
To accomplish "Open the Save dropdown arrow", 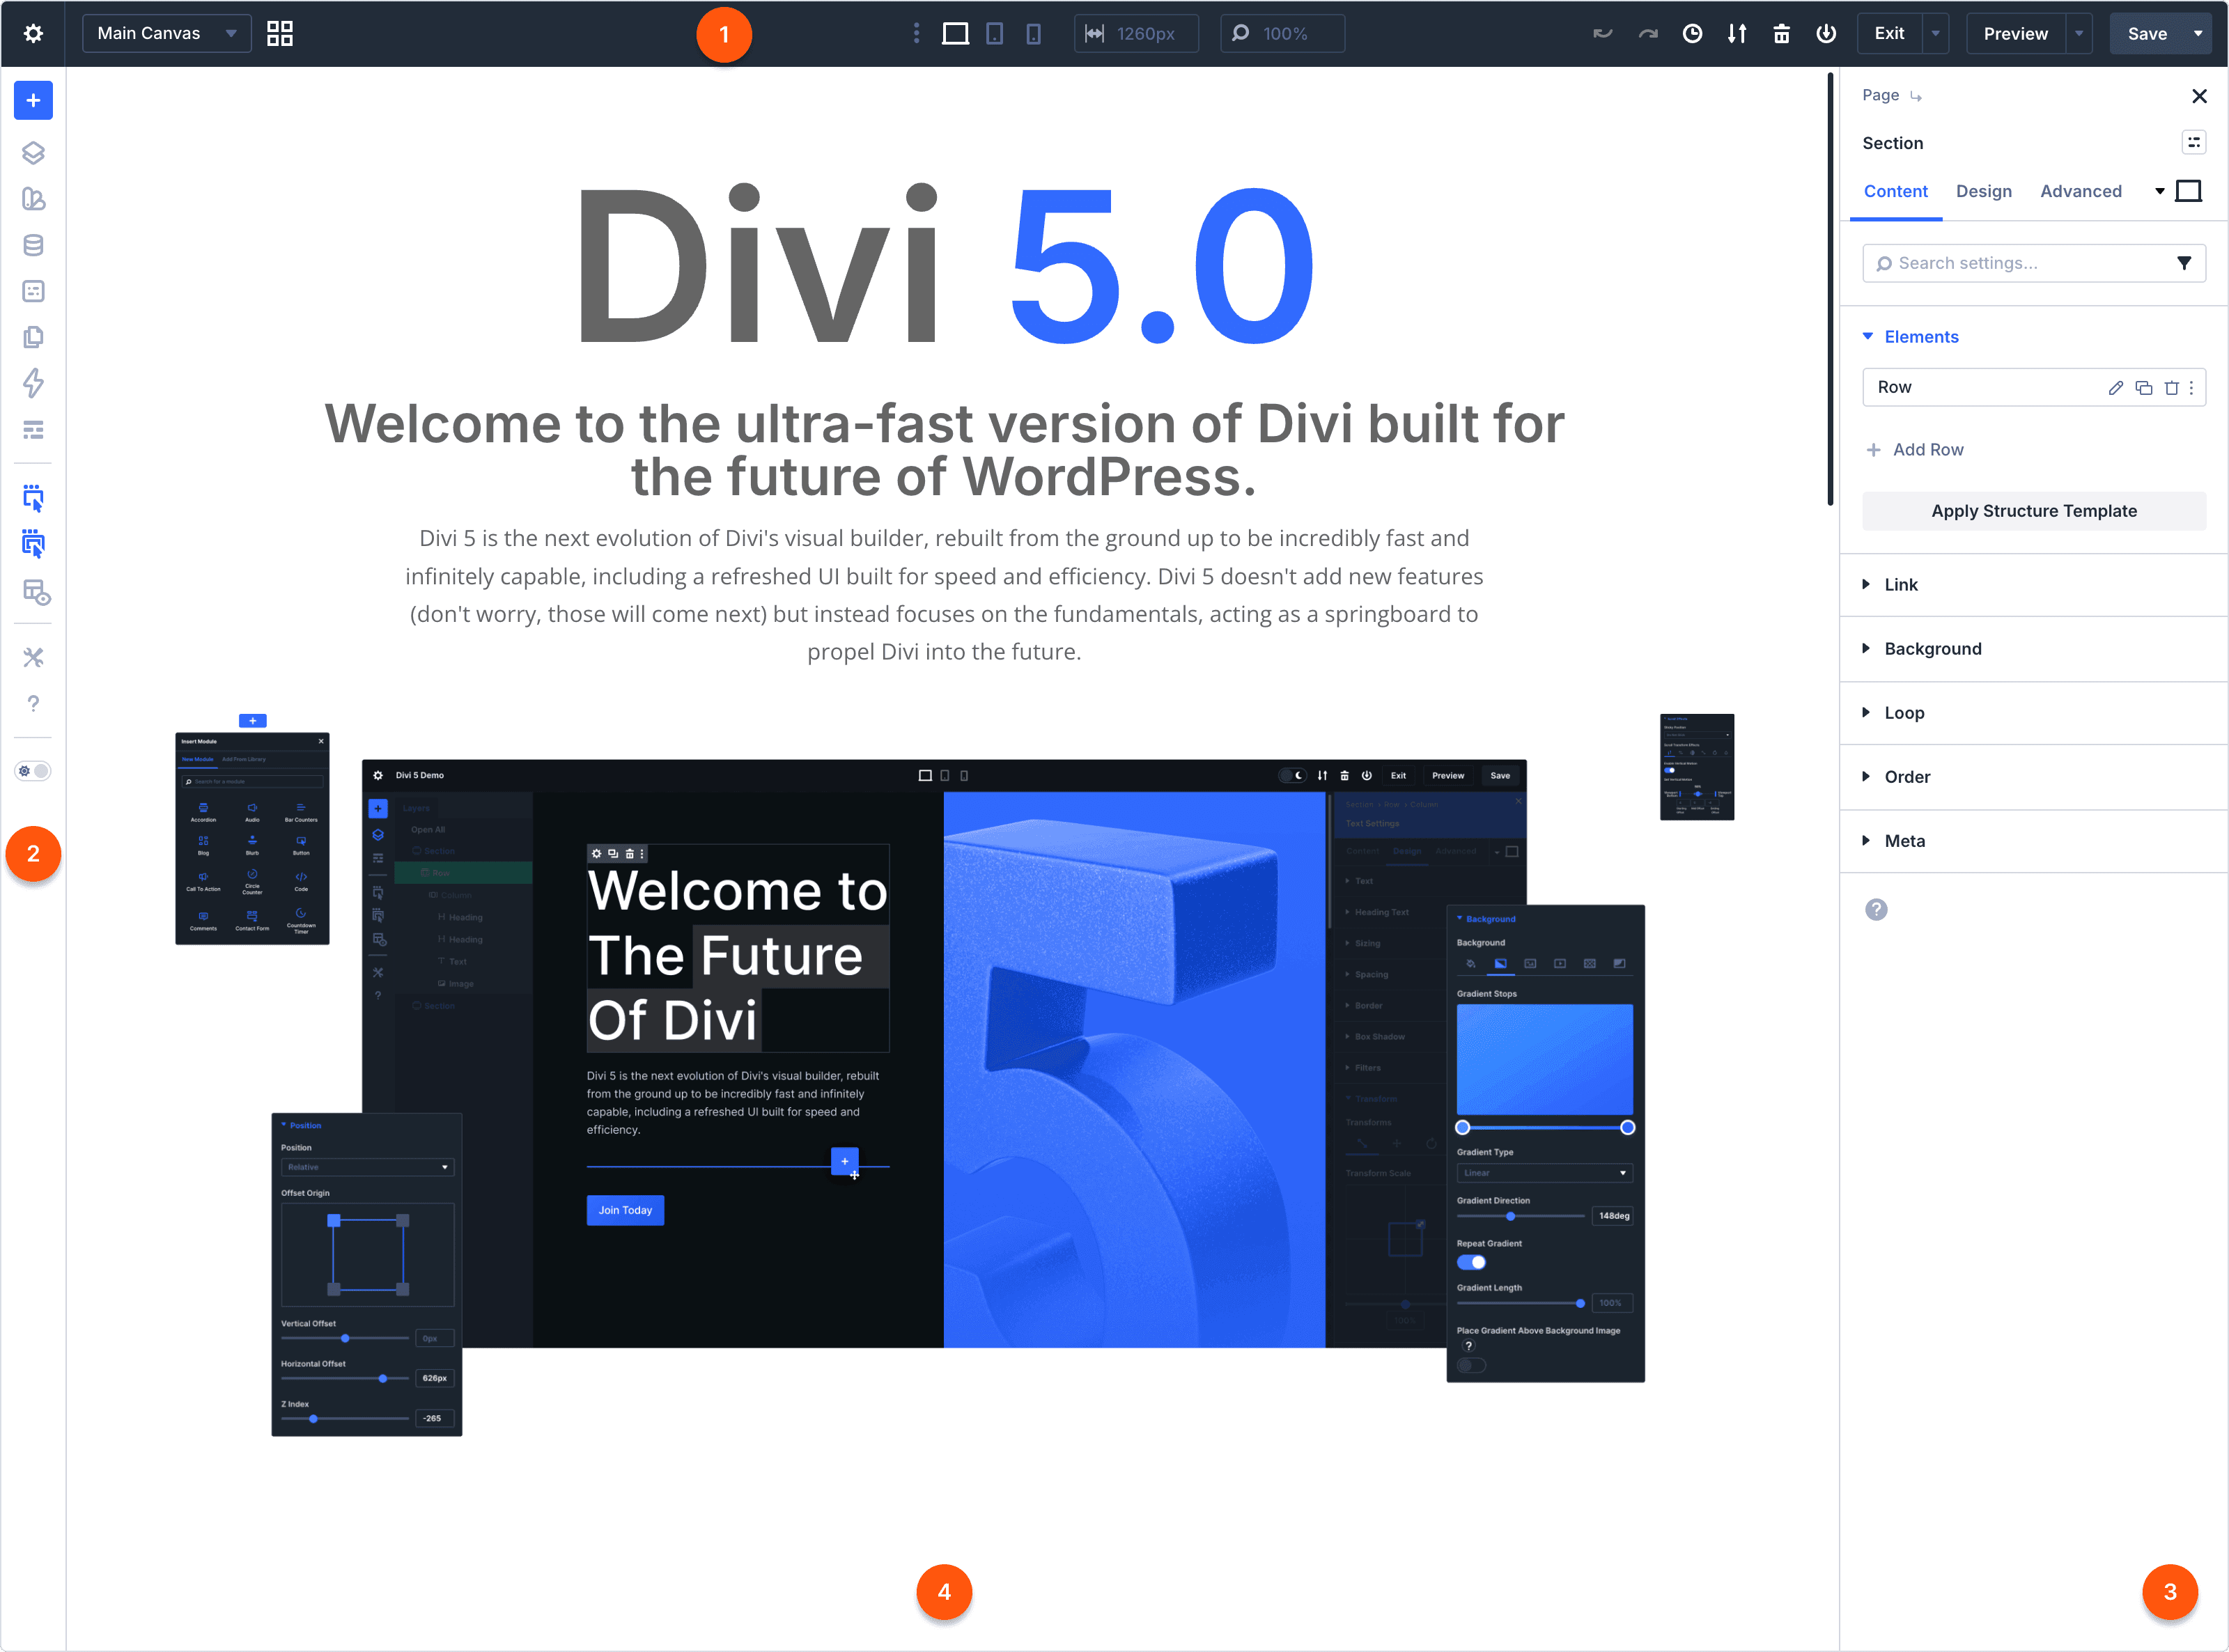I will (x=2198, y=34).
